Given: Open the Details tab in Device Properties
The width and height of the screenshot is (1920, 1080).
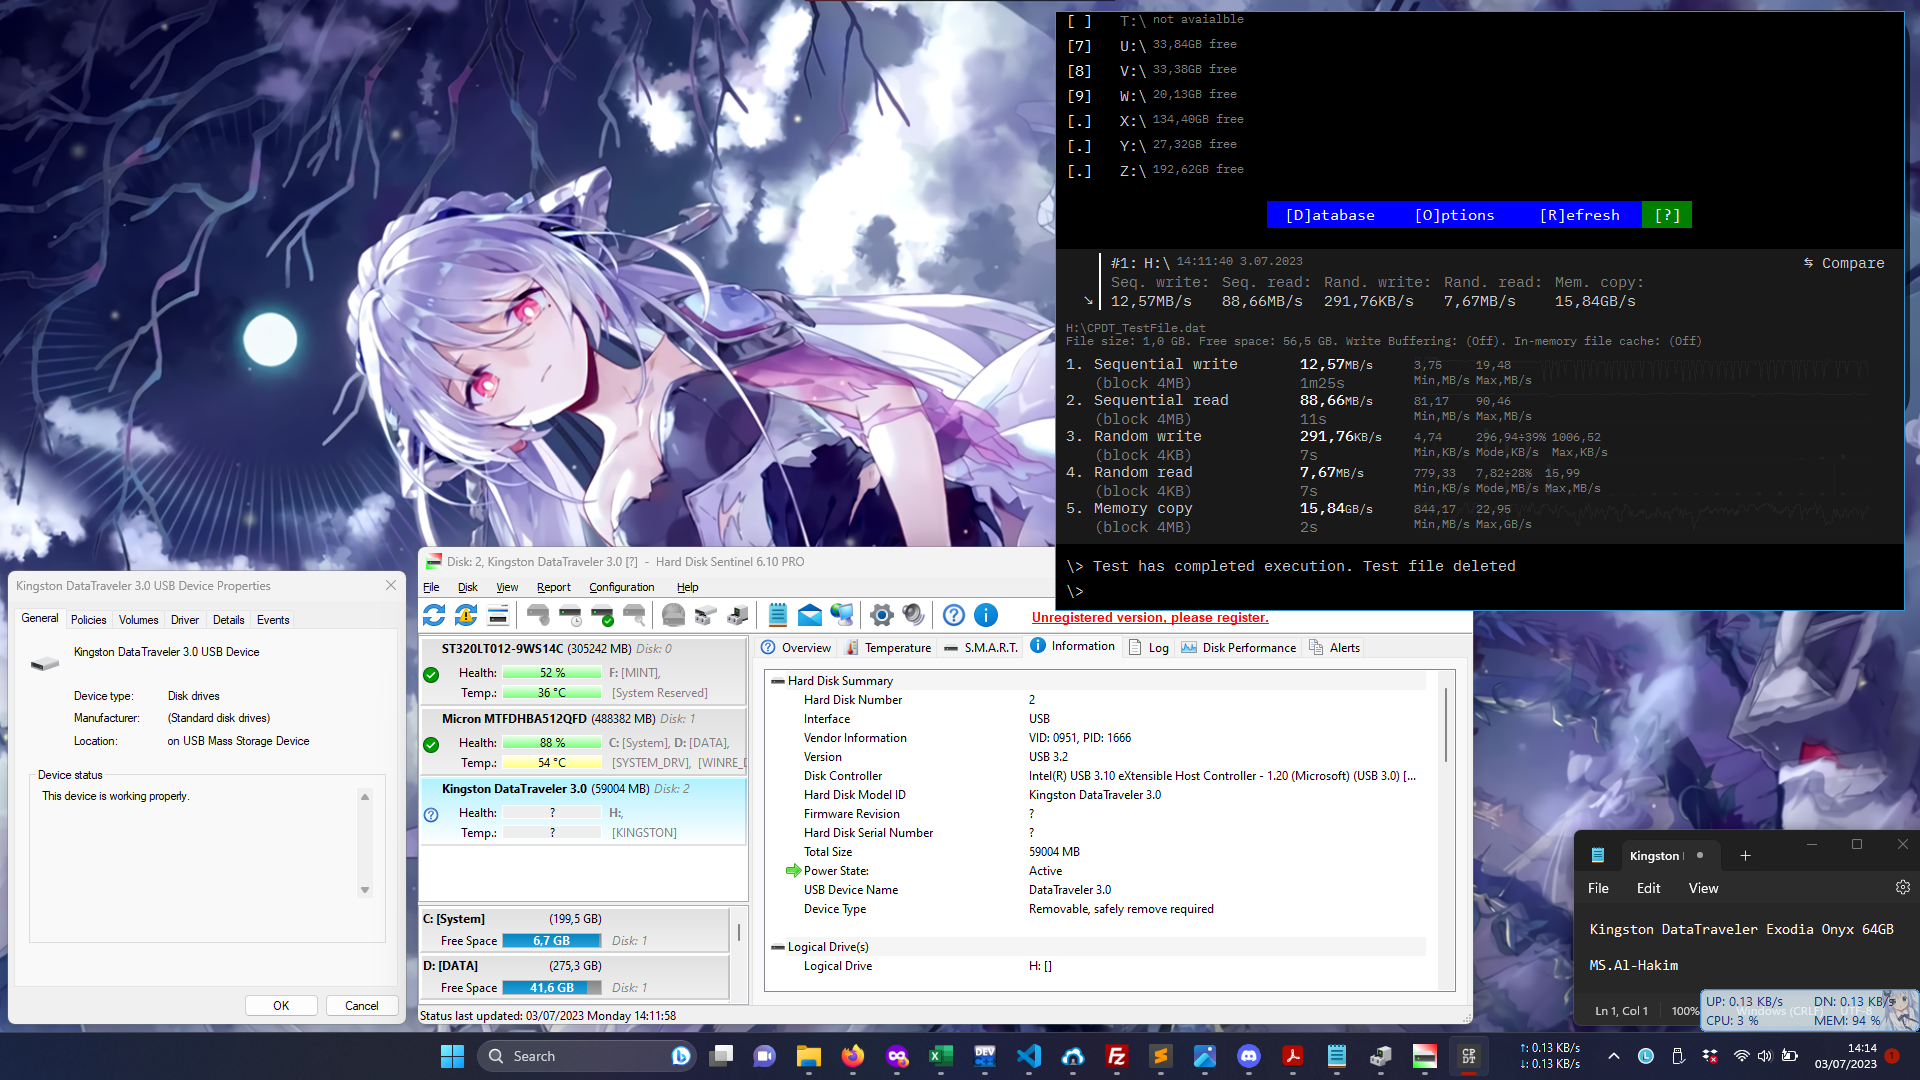Looking at the screenshot, I should pyautogui.click(x=228, y=620).
